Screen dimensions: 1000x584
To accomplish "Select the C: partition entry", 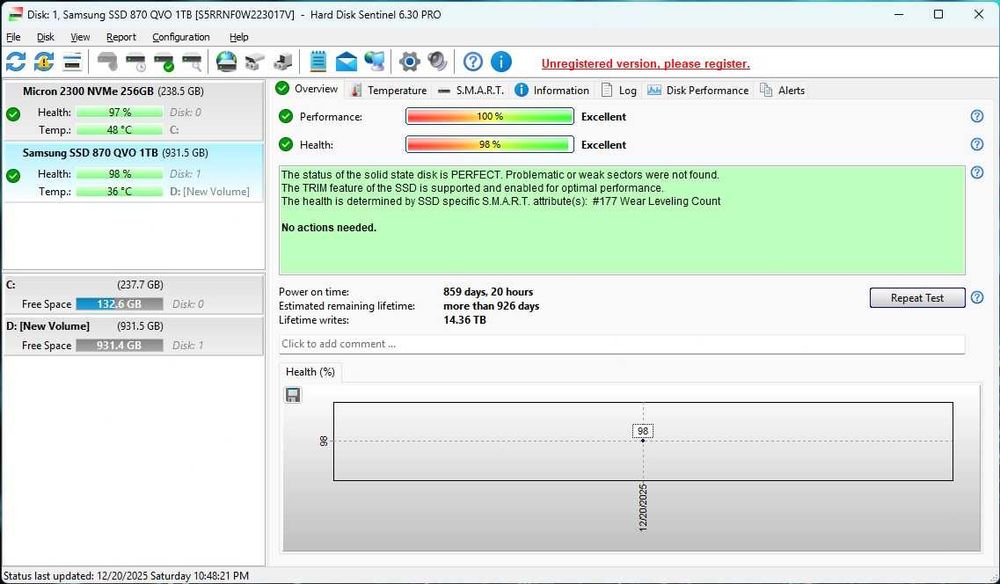I will (x=133, y=295).
